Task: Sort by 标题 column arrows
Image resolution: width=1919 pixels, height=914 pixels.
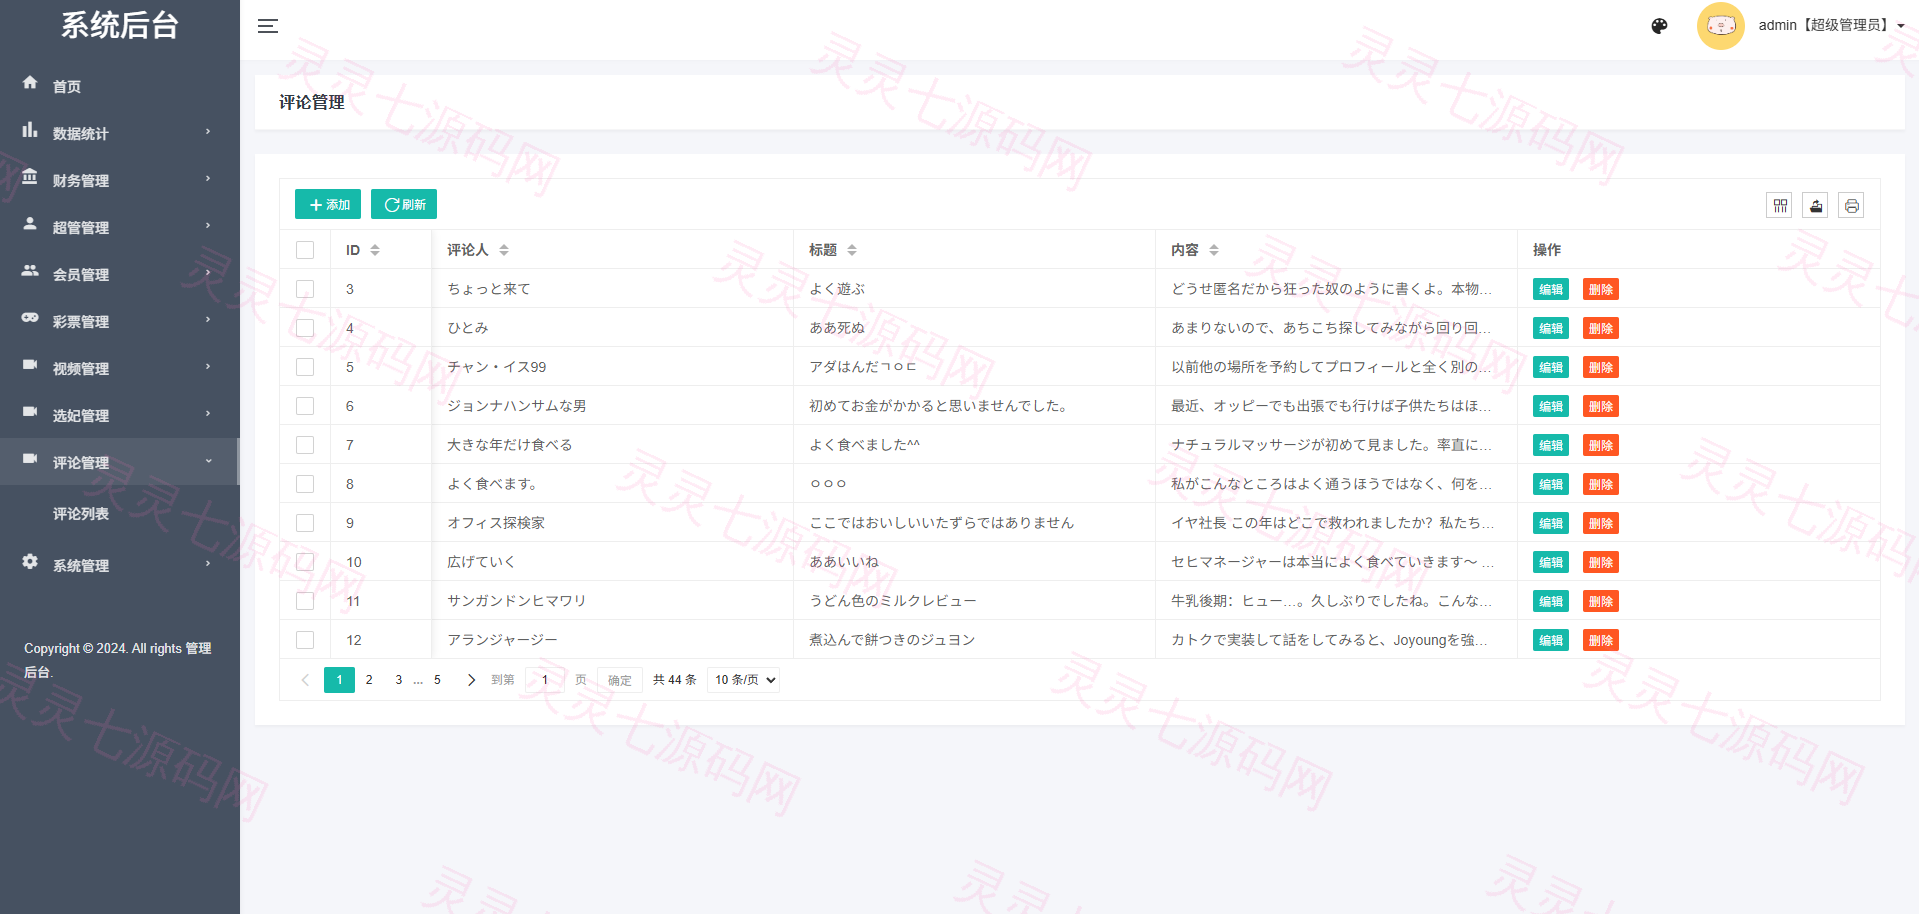Action: tap(852, 250)
